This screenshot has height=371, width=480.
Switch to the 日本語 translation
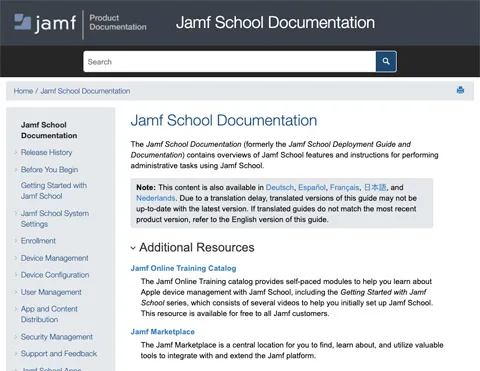[x=375, y=187]
